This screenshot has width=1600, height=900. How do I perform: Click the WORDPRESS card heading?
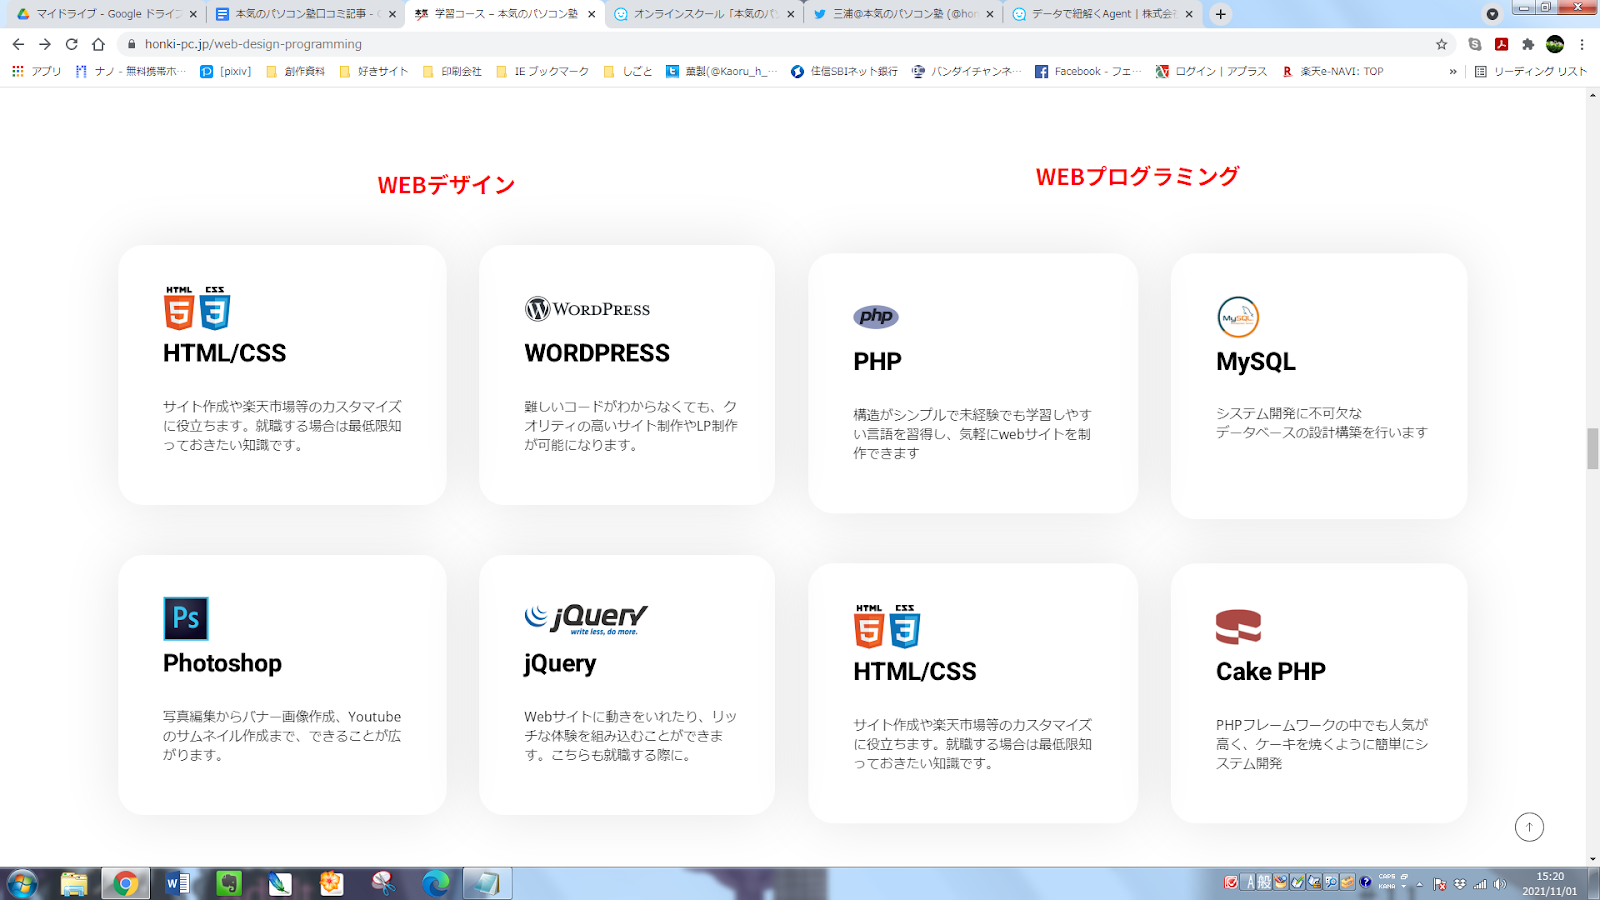(597, 353)
